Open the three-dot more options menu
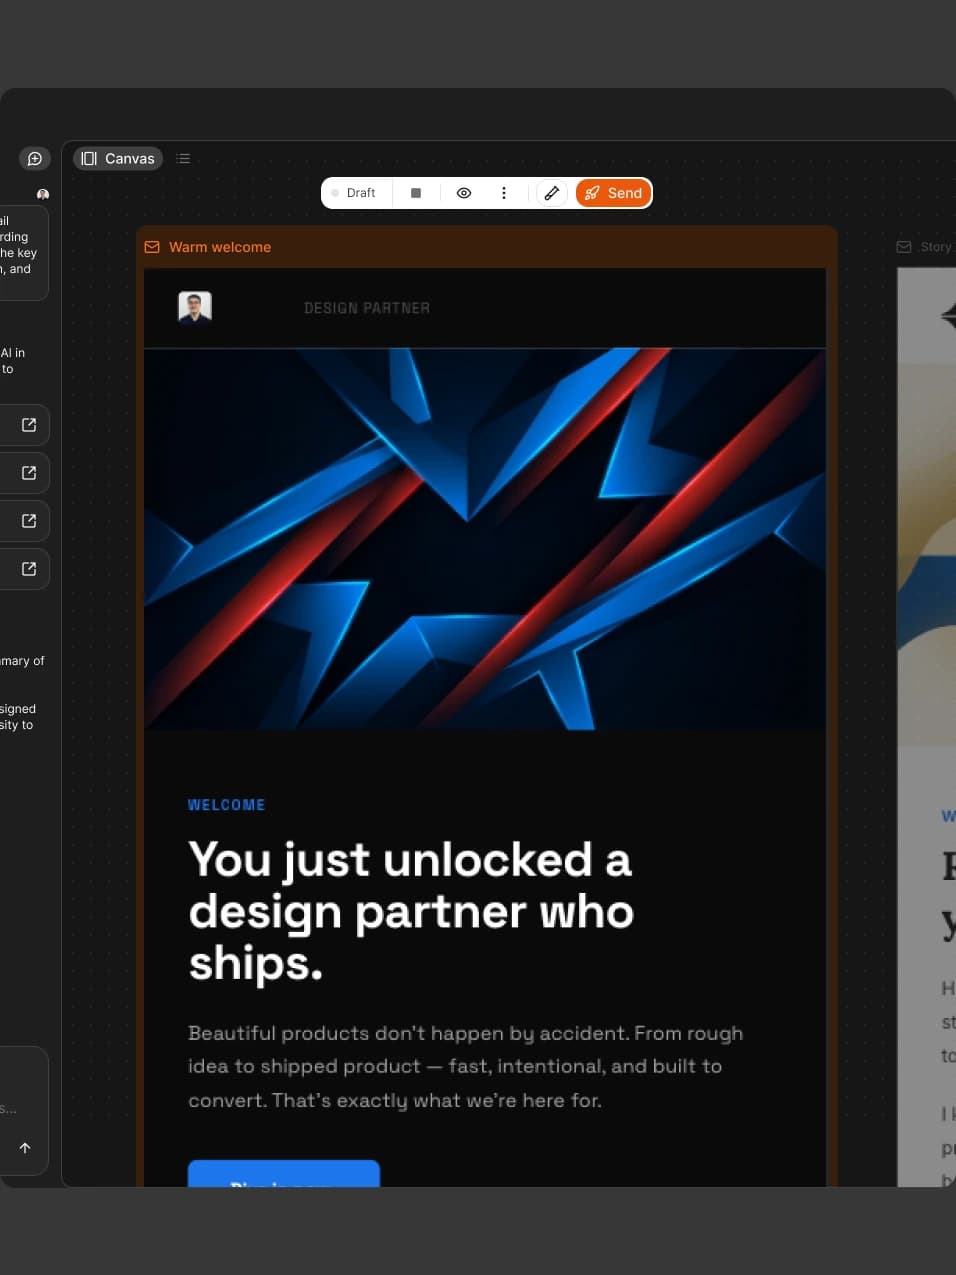 504,193
